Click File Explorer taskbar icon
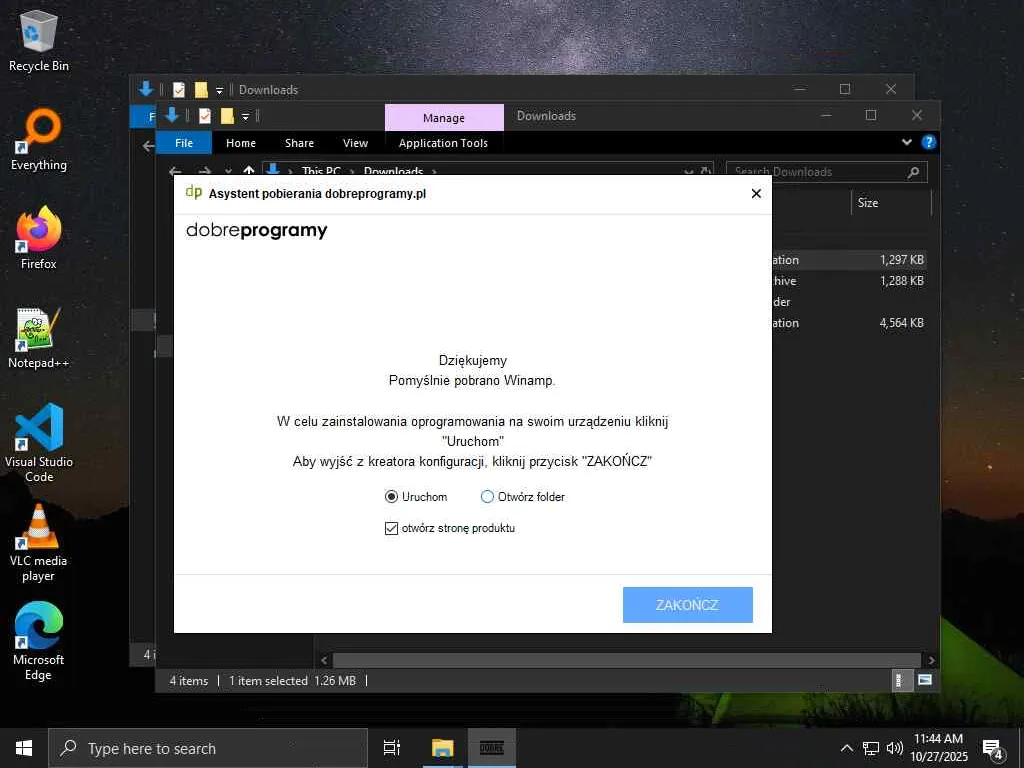 click(x=442, y=748)
